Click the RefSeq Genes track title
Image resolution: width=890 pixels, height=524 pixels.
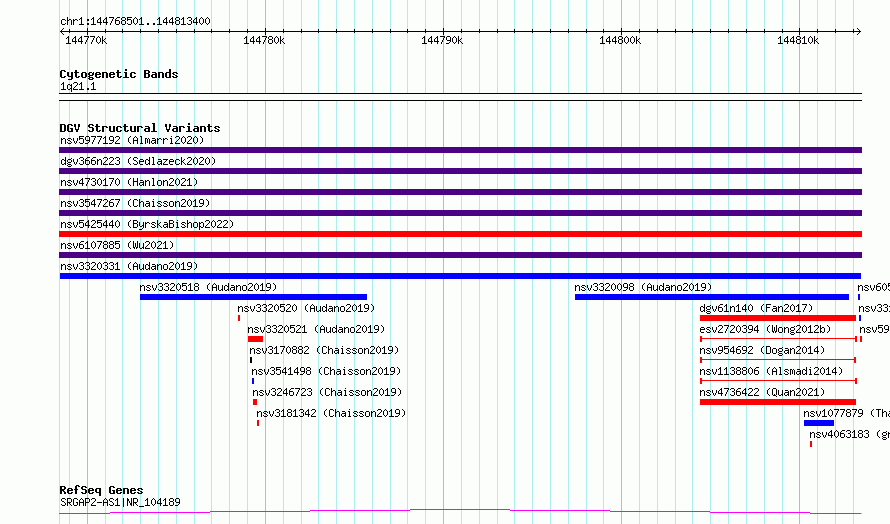click(101, 490)
